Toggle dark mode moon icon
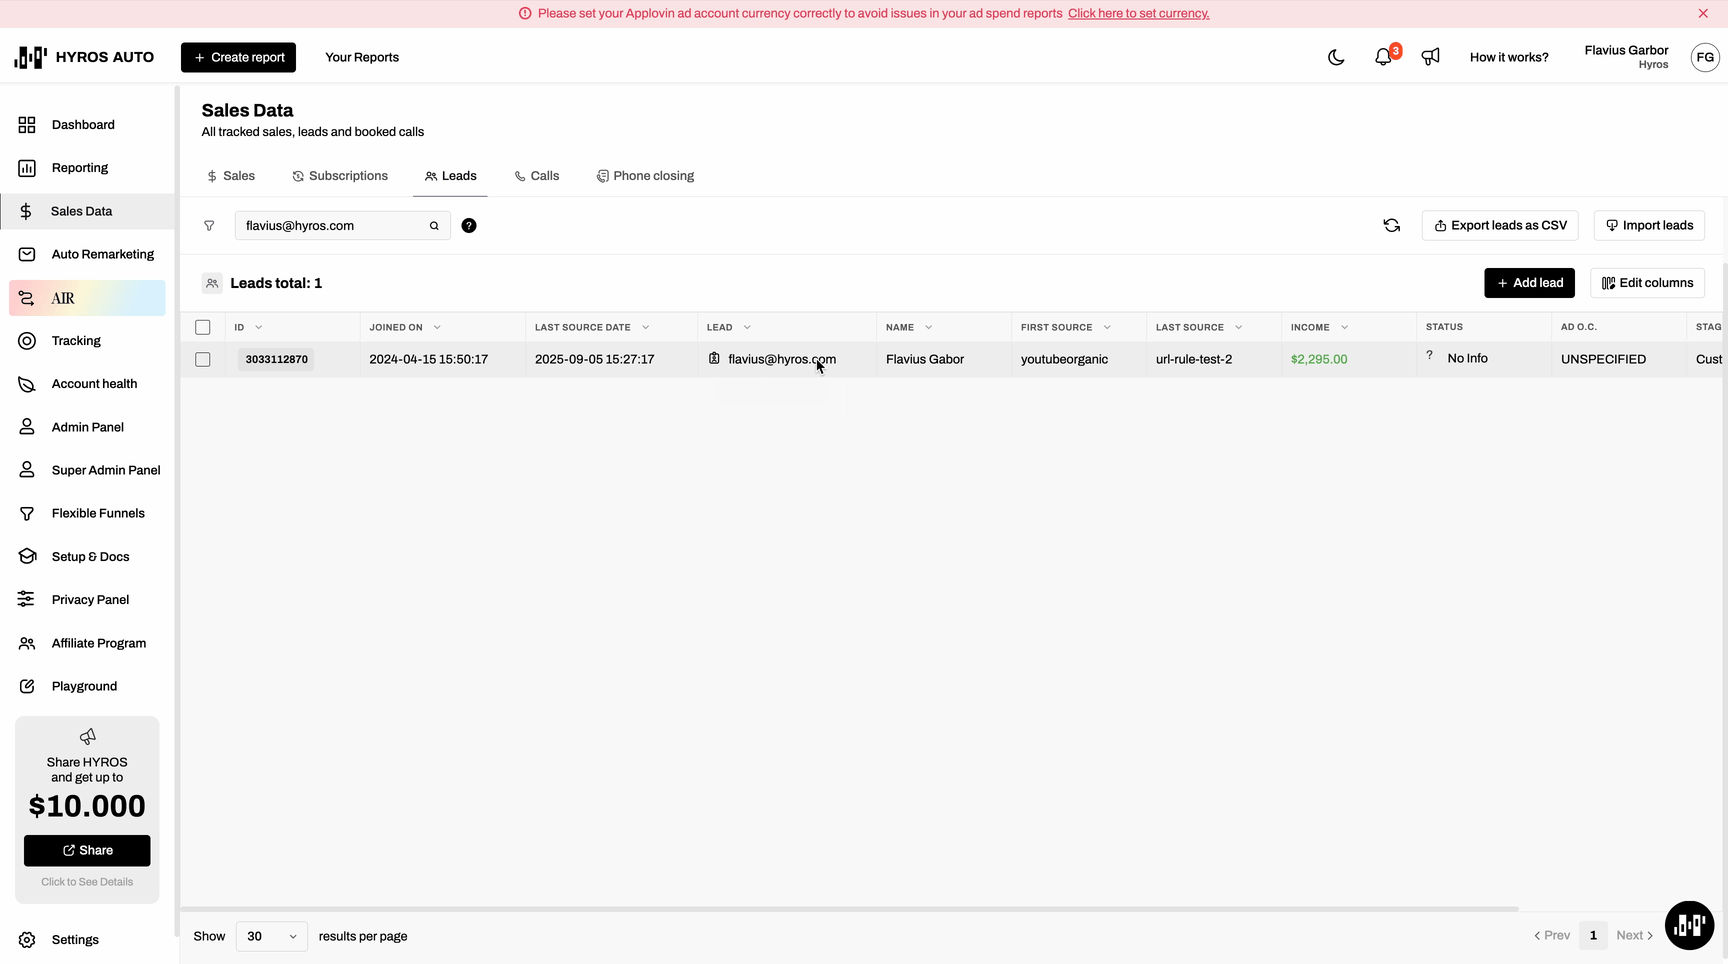Image resolution: width=1728 pixels, height=964 pixels. click(1336, 57)
